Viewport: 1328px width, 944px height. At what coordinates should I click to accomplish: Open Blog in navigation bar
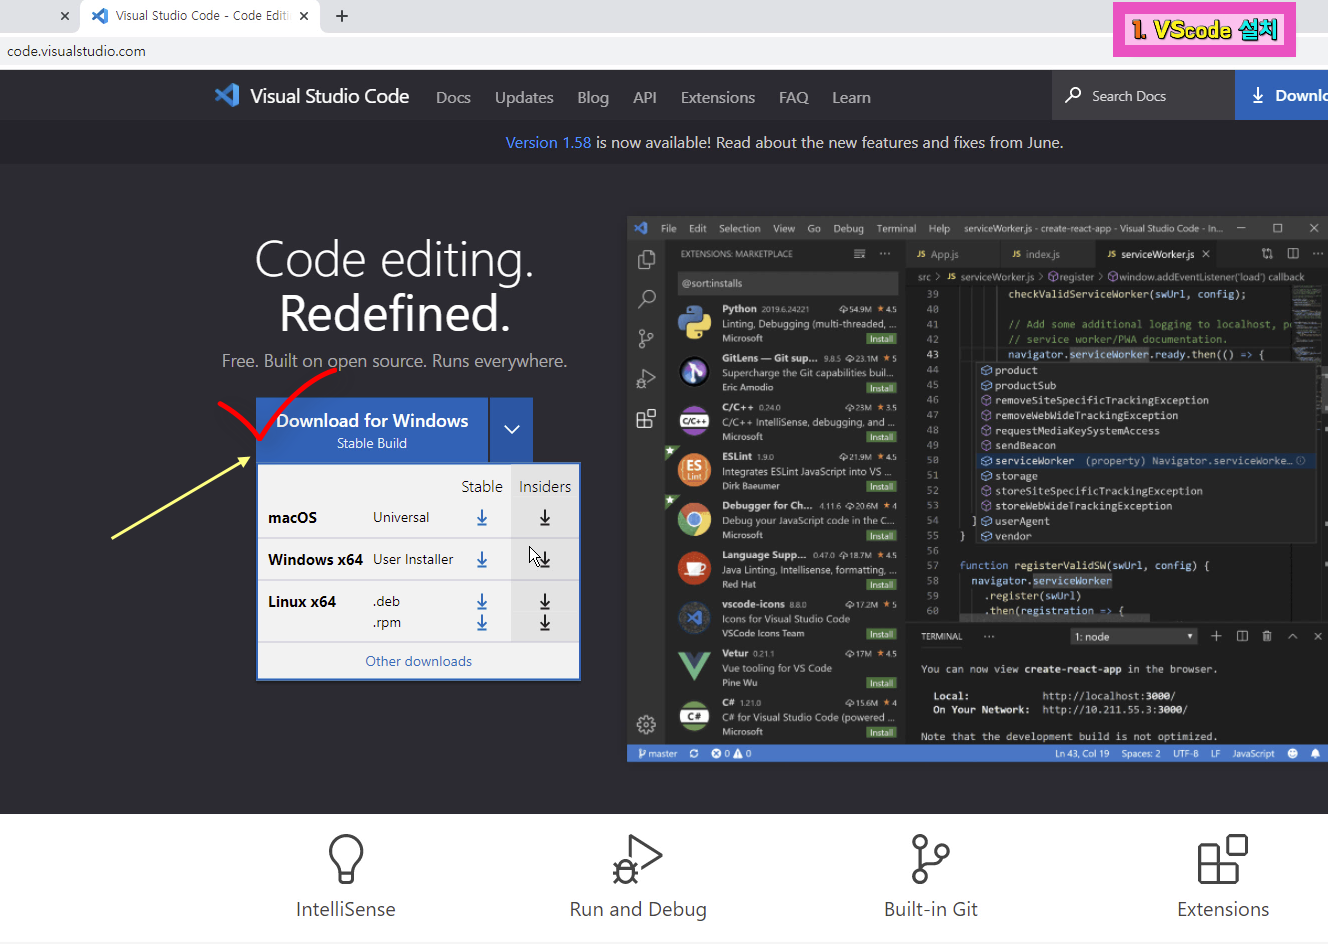click(x=593, y=97)
